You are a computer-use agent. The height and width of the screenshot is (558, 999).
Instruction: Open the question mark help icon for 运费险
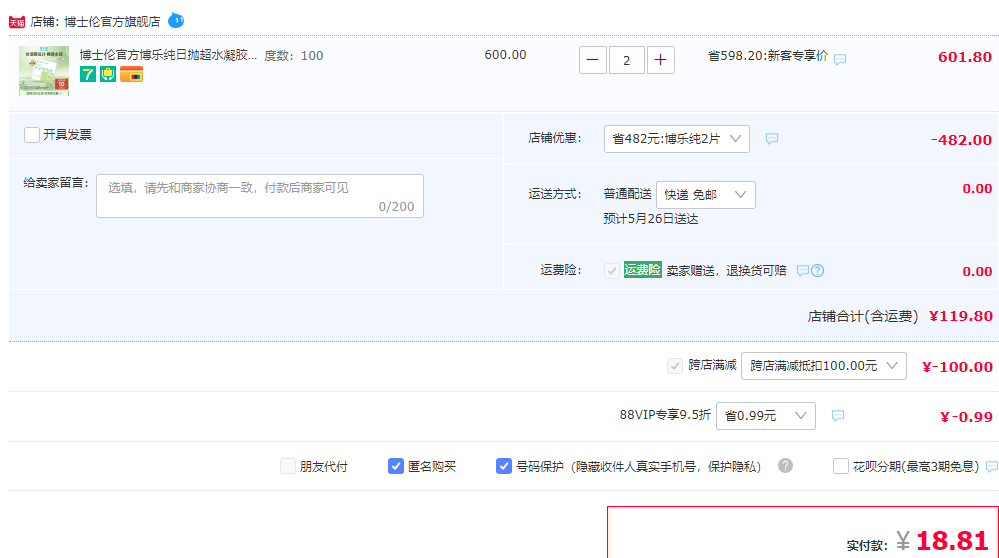point(817,271)
